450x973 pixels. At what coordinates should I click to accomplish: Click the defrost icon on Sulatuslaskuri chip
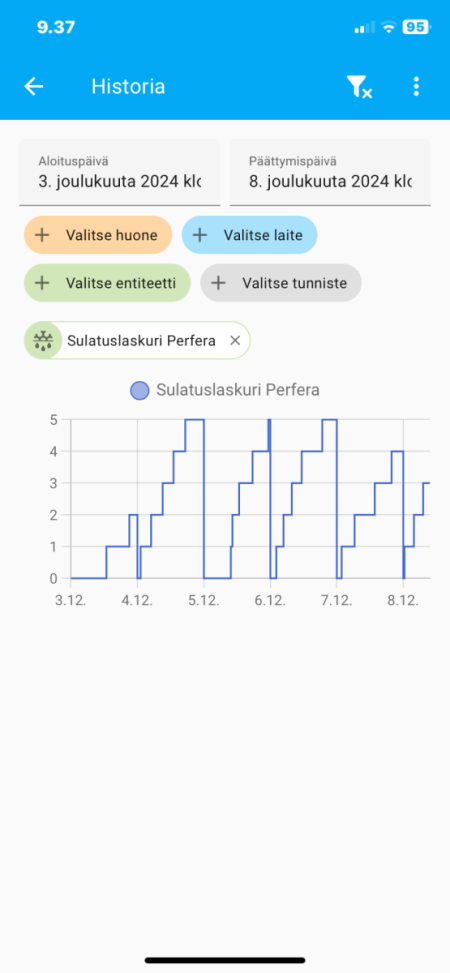point(43,340)
